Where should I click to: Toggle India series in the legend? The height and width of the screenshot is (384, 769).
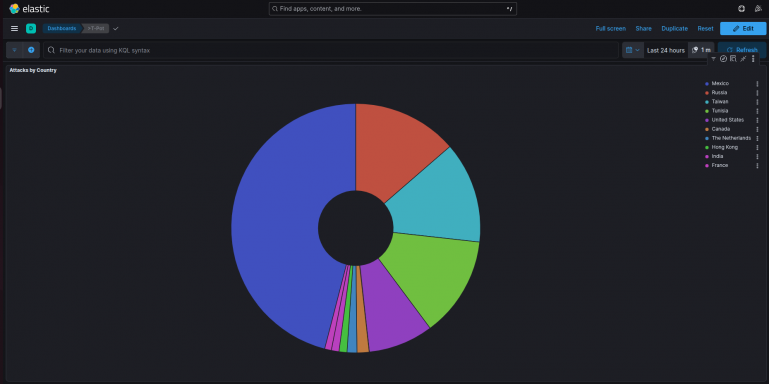click(x=717, y=156)
